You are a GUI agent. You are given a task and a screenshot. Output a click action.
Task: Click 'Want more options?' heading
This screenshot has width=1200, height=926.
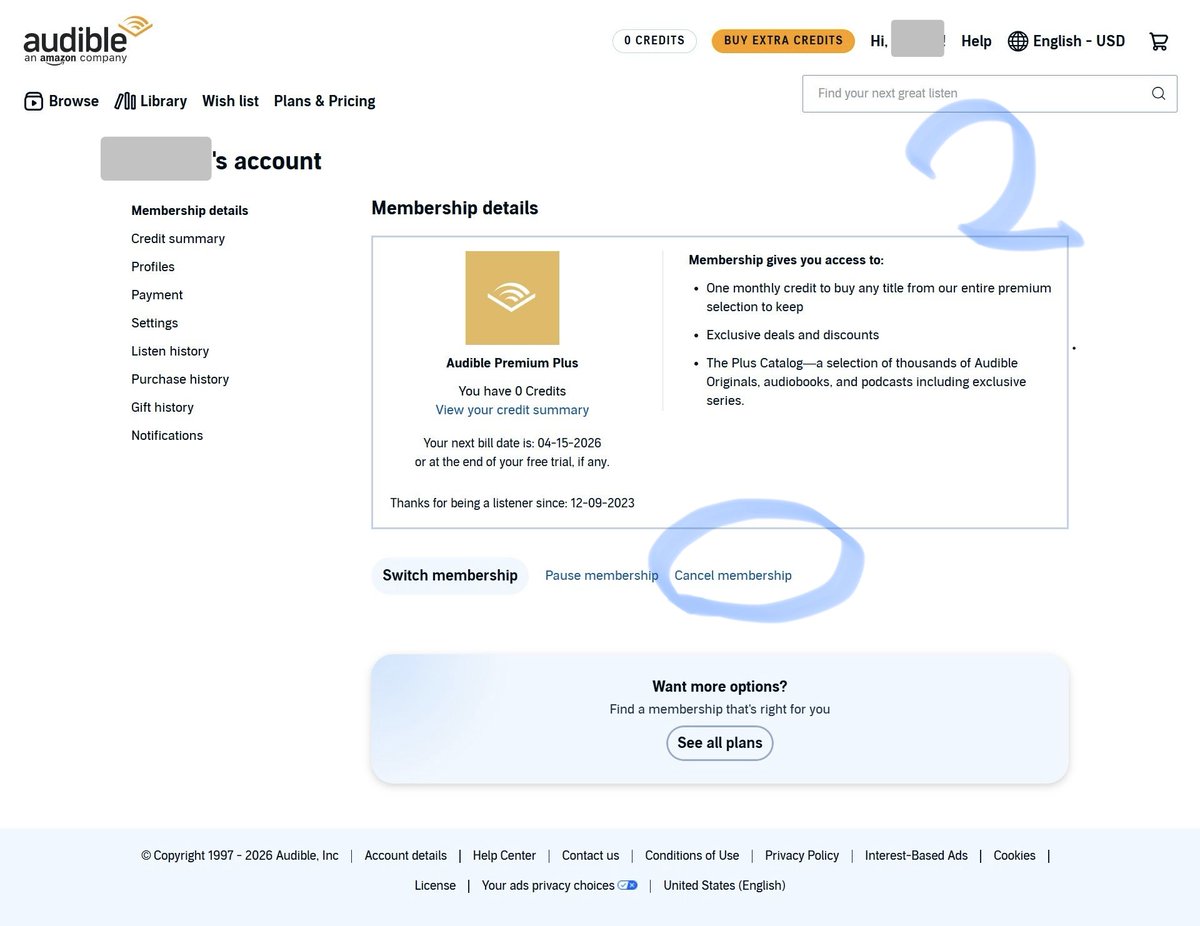tap(720, 687)
